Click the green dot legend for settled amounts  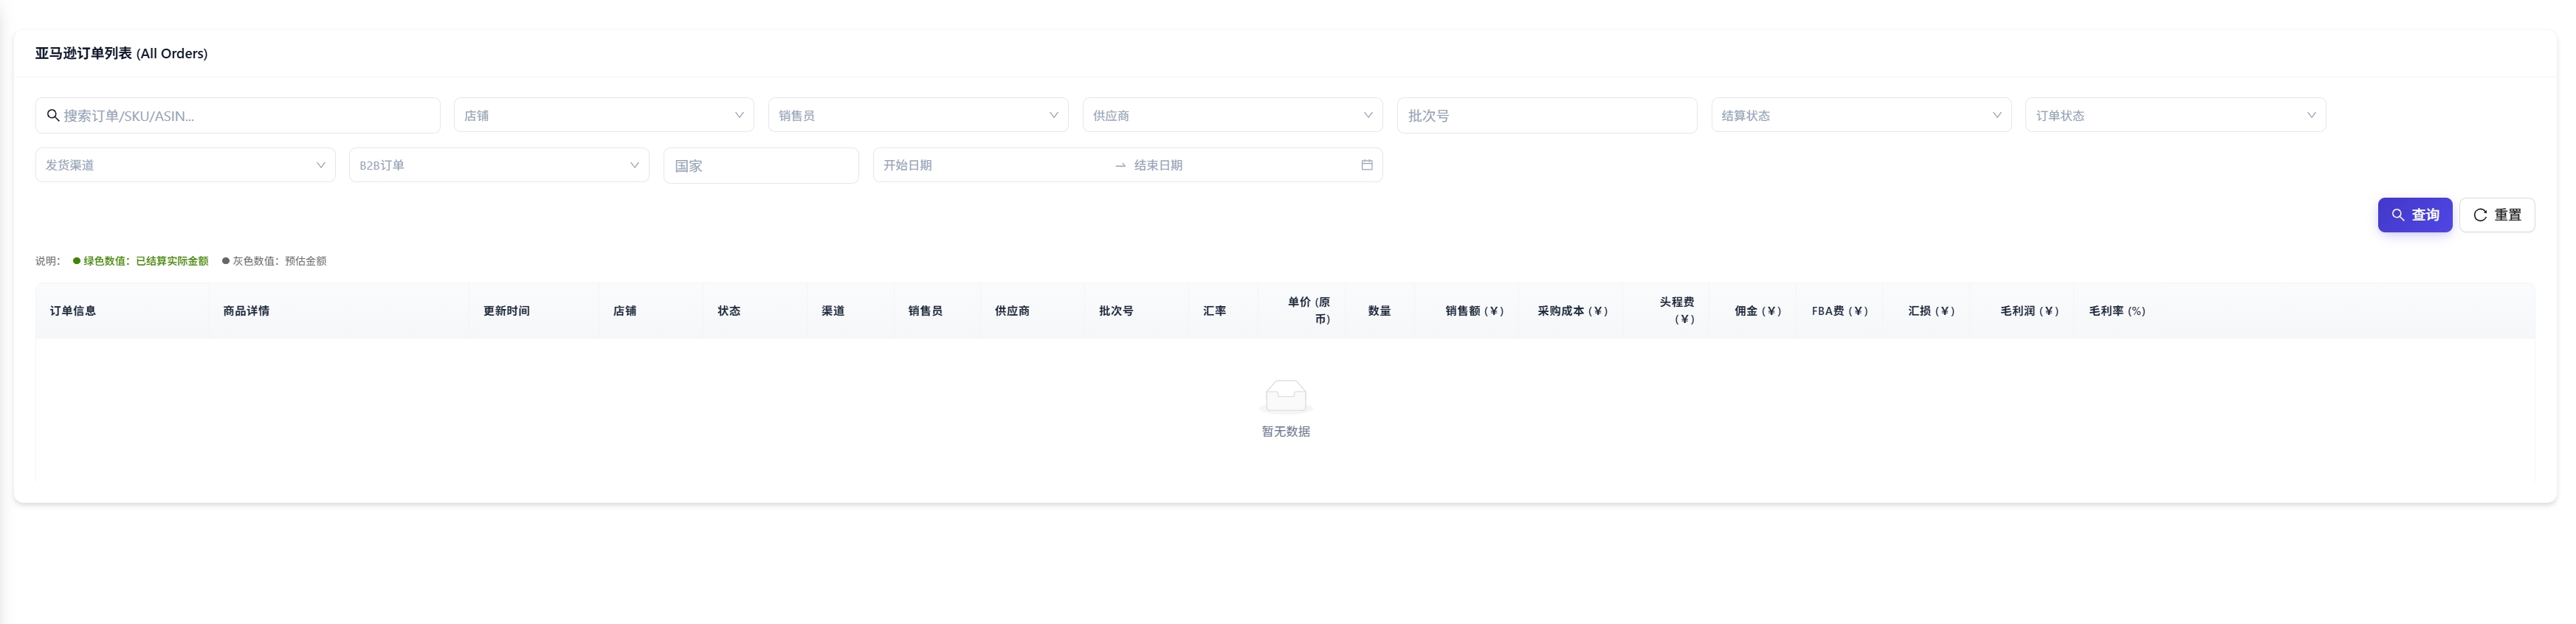(x=77, y=261)
